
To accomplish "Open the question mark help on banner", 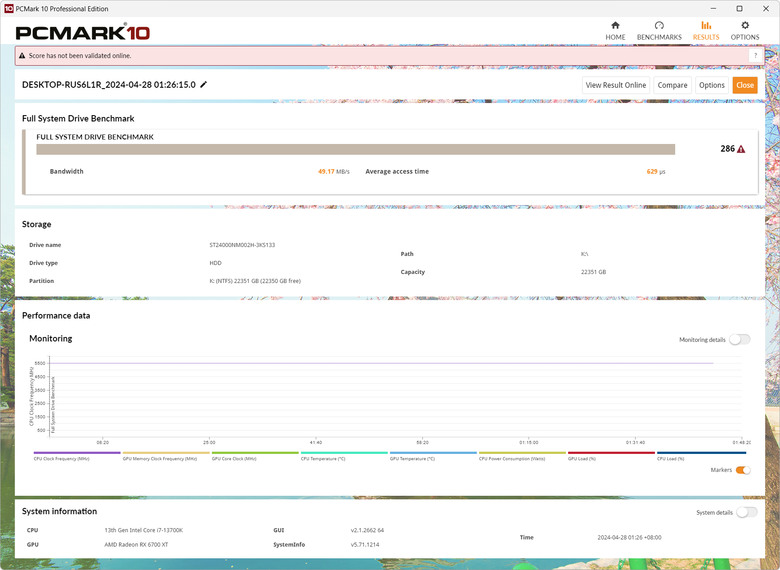I will coord(755,56).
